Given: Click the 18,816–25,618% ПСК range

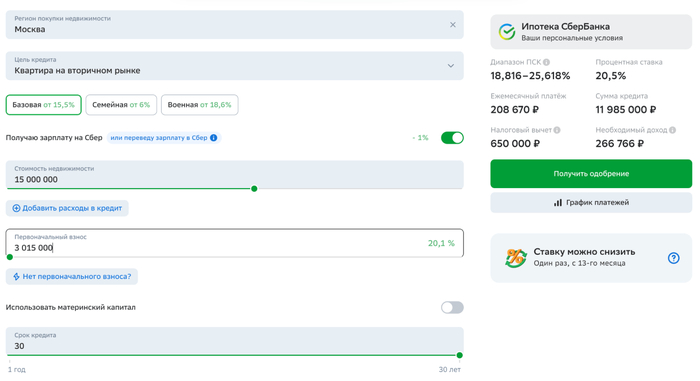Looking at the screenshot, I should click(x=530, y=76).
